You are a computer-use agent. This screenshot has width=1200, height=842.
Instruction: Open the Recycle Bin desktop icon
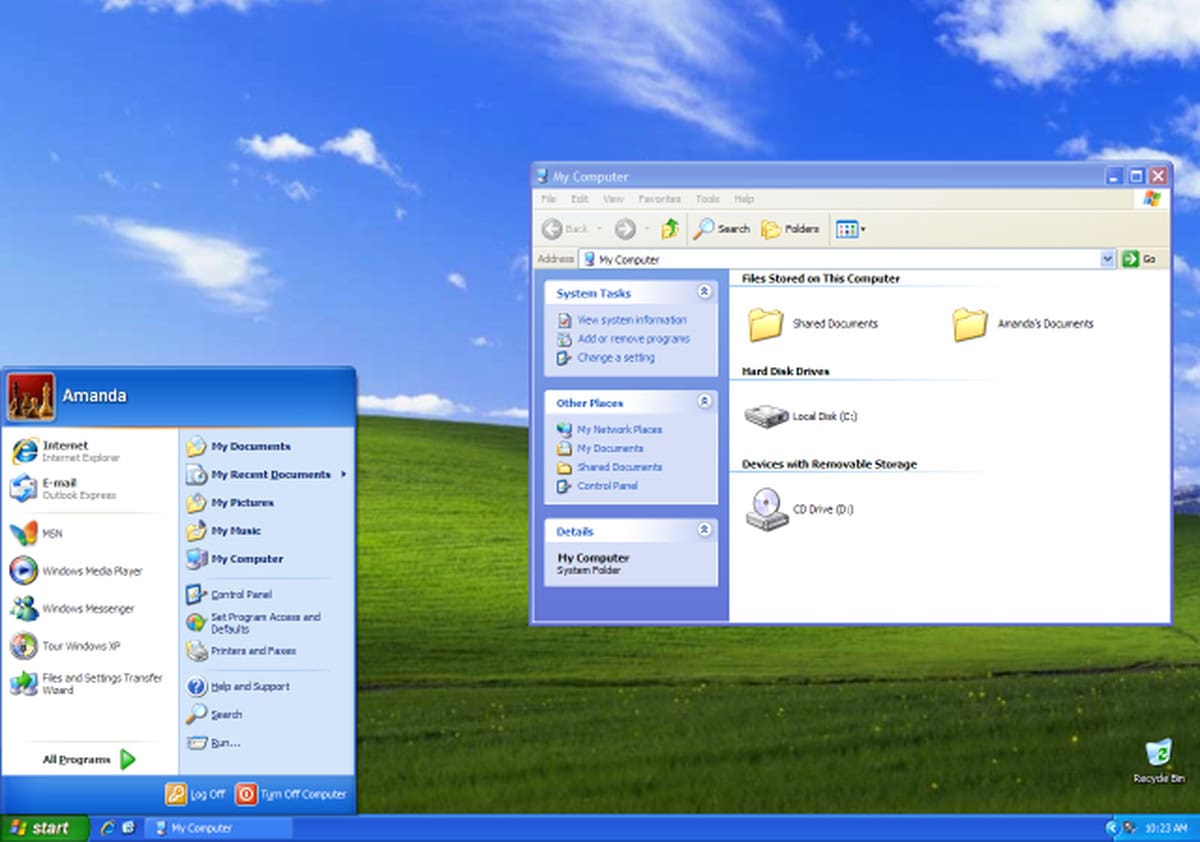1159,761
